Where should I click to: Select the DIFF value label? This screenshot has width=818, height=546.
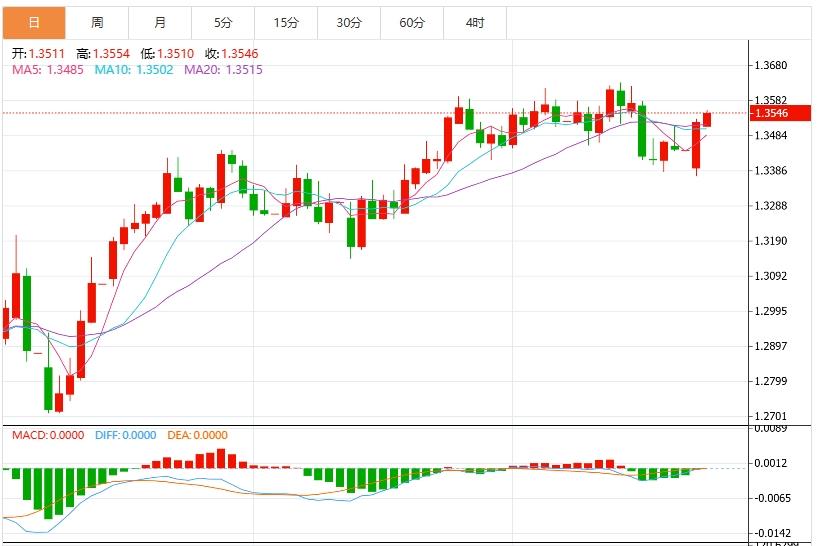coord(126,435)
